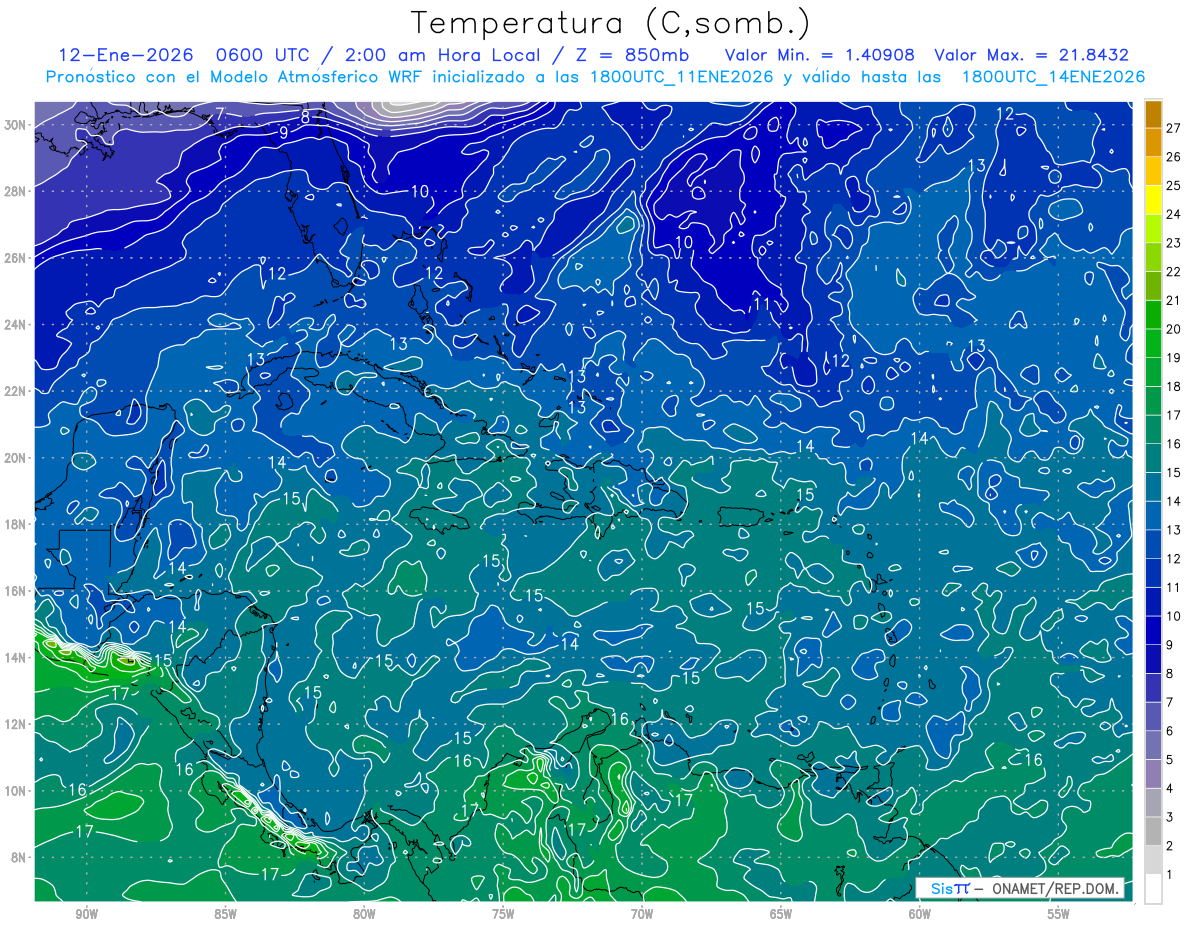Click the initialization time "1800UTC_11ENE2026"

[681, 77]
